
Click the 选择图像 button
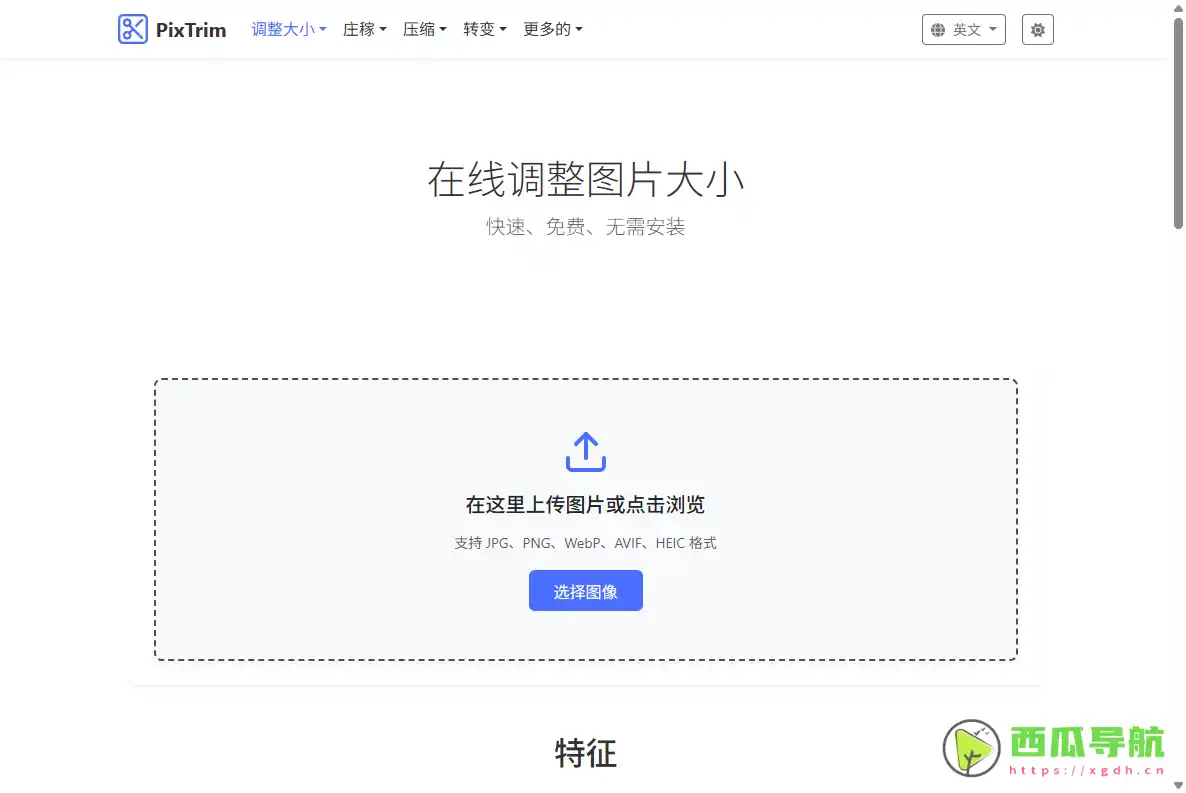point(585,591)
